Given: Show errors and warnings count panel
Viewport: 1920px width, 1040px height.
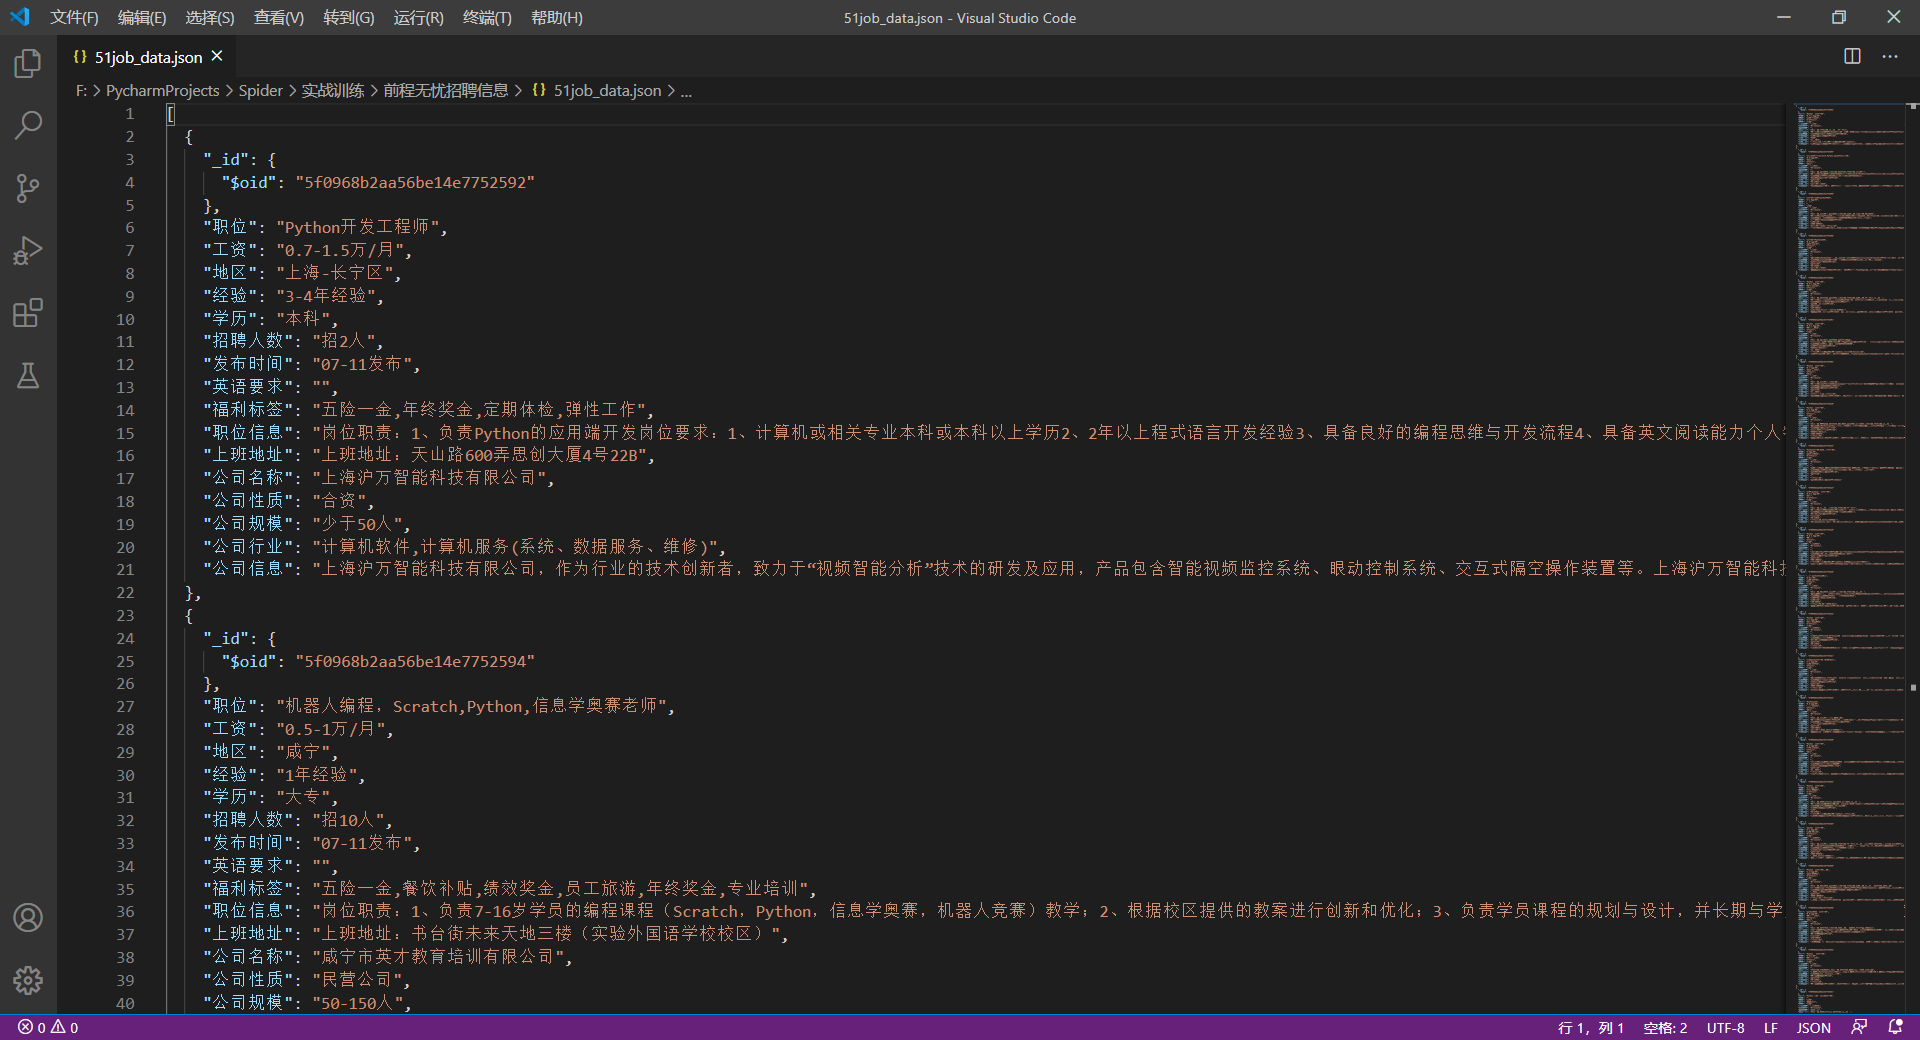Looking at the screenshot, I should pyautogui.click(x=48, y=1027).
